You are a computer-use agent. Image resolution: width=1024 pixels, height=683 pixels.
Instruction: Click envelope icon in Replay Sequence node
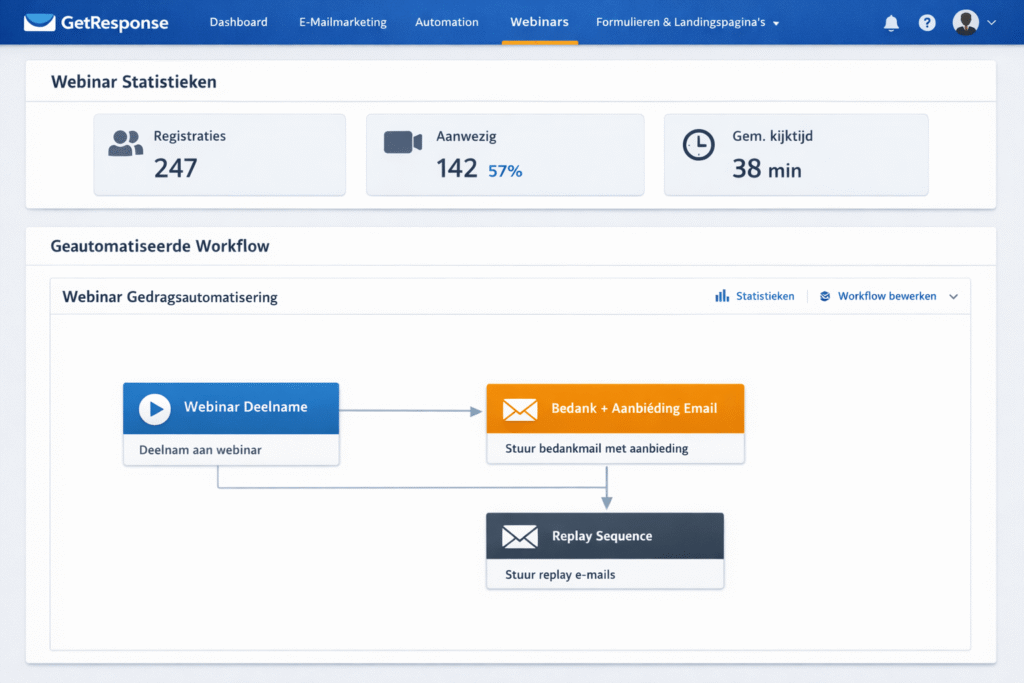[520, 537]
